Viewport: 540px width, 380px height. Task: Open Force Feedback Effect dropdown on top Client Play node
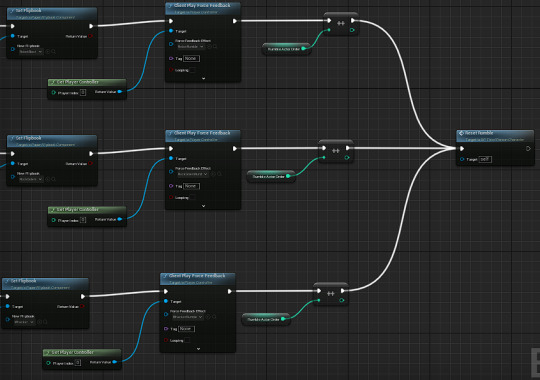coord(191,47)
